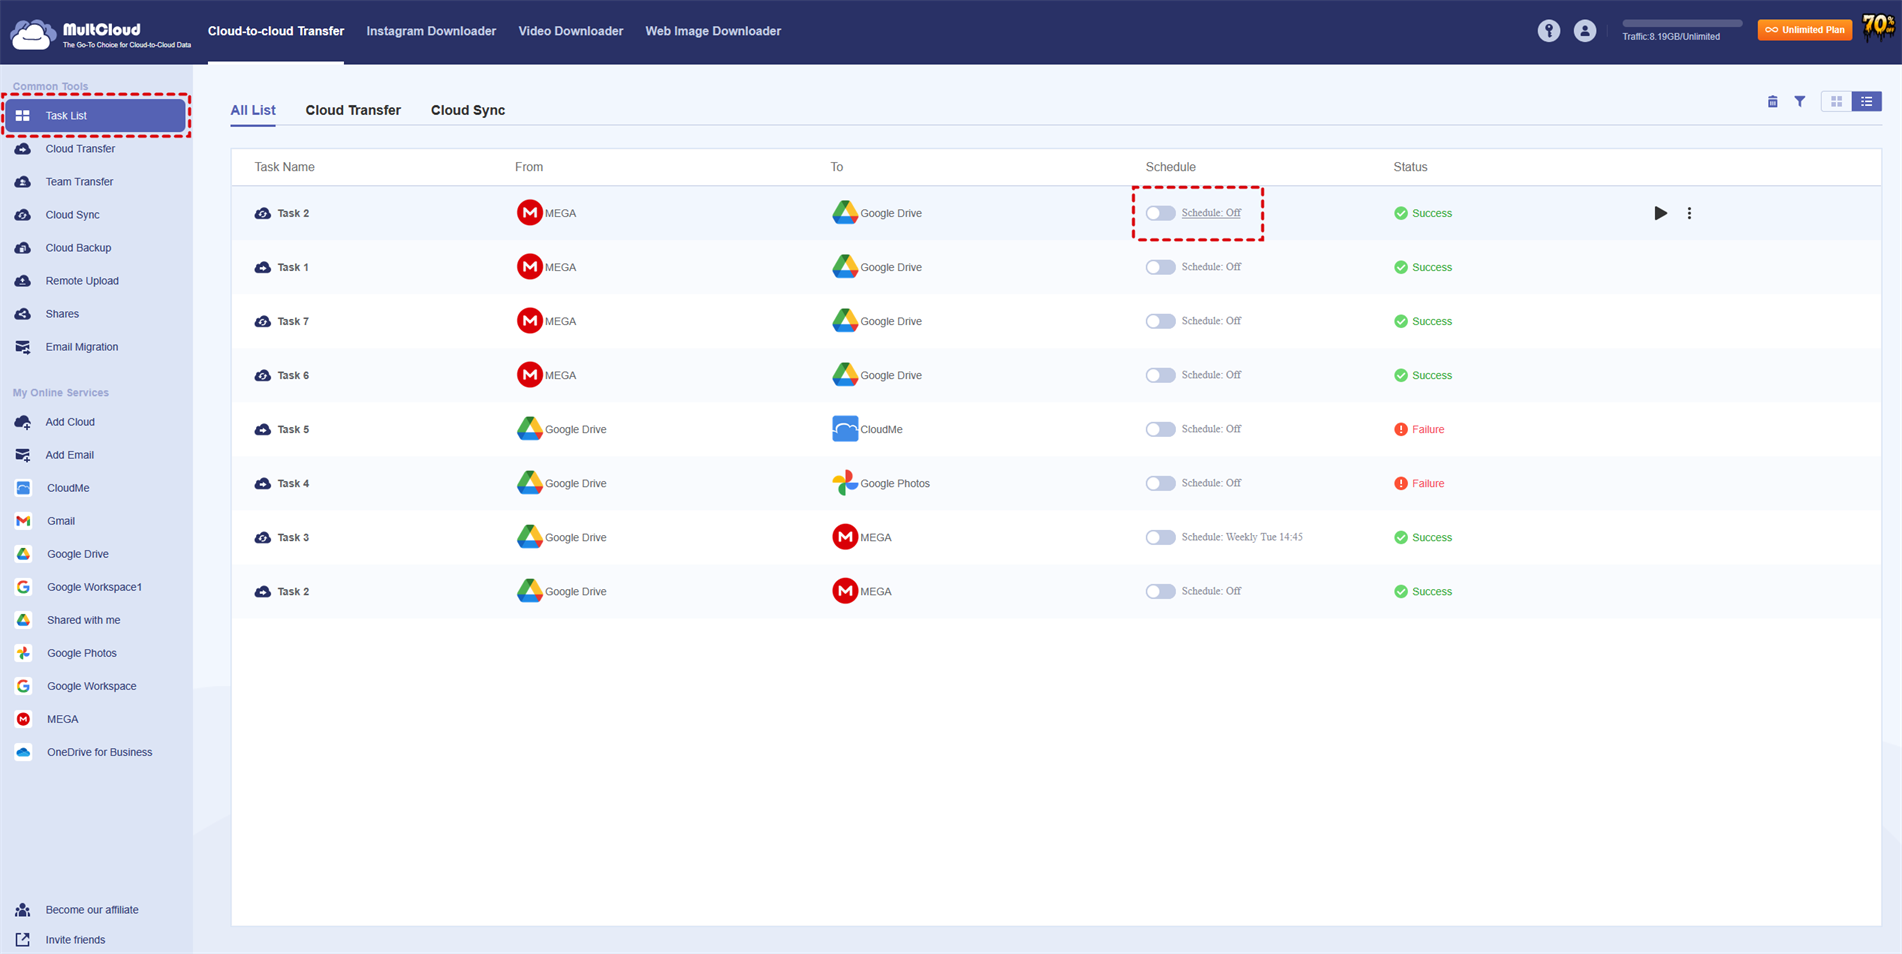
Task: Open Google Photos cloud in sidebar
Action: point(81,653)
